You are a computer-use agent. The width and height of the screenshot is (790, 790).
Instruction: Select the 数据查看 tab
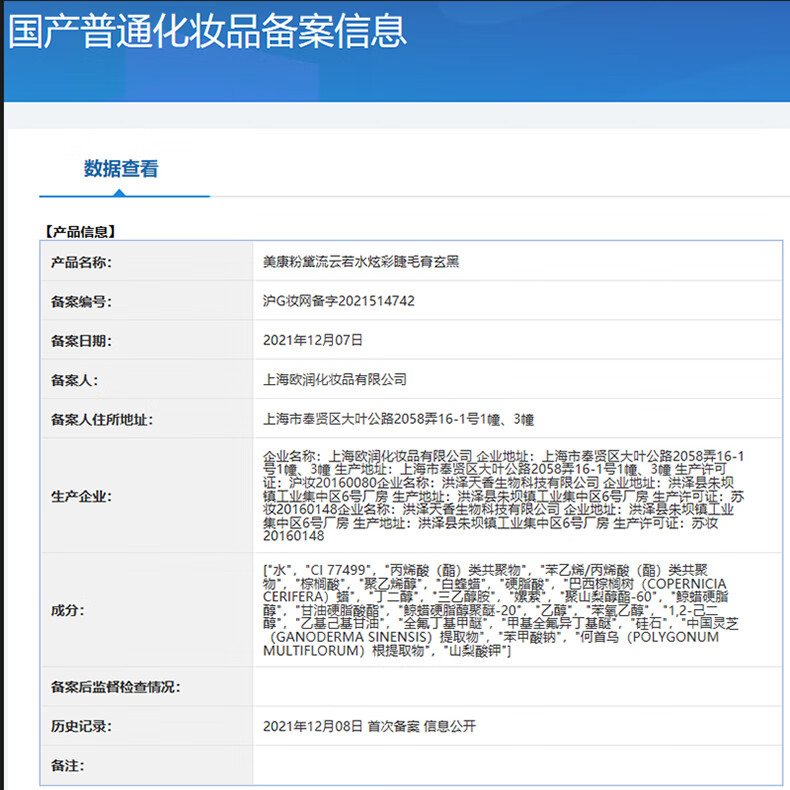tap(121, 168)
